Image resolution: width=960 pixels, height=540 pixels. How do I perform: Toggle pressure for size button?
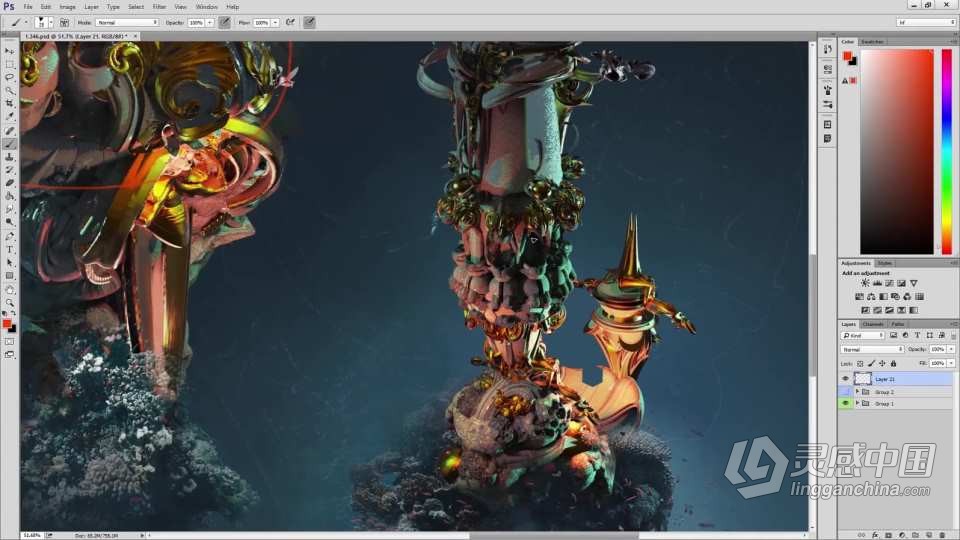click(x=309, y=22)
